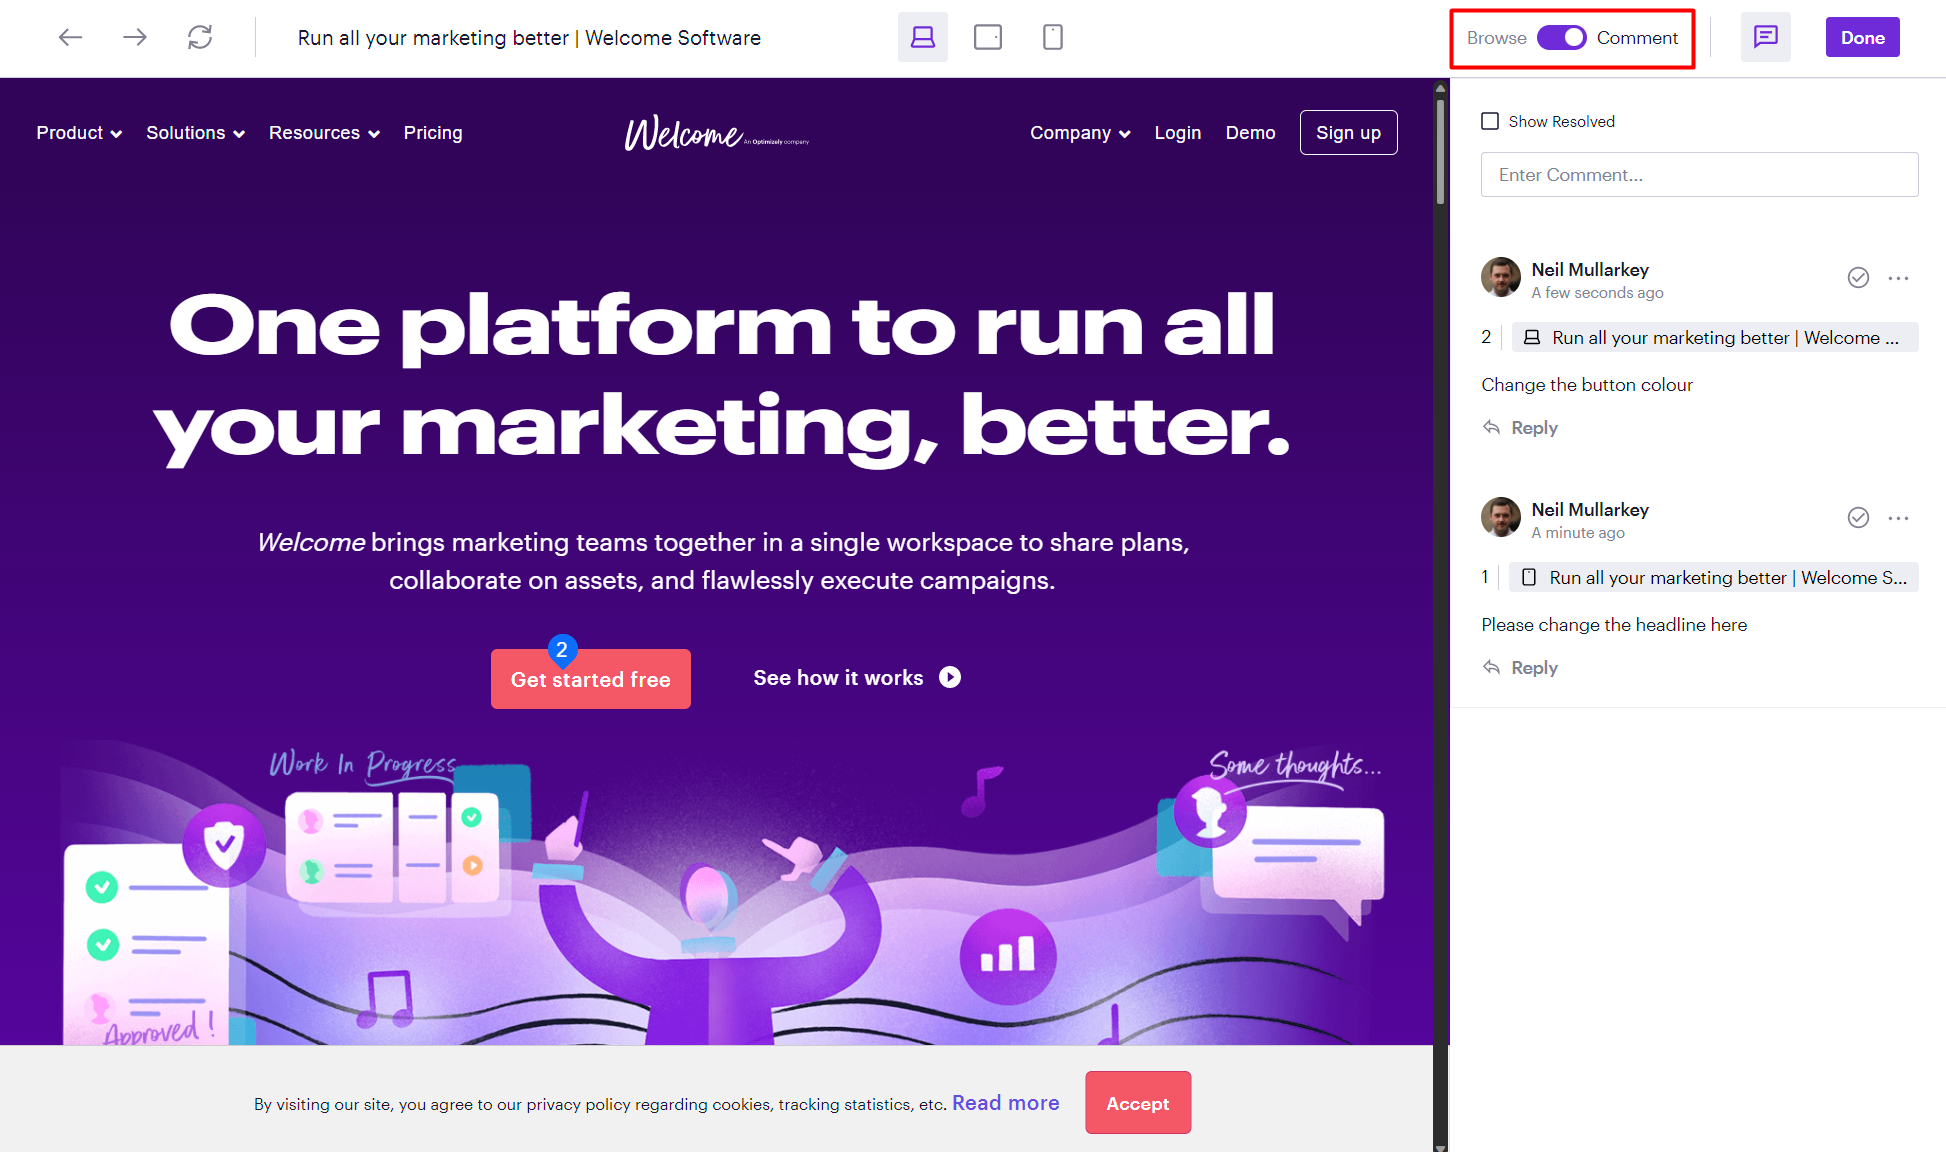Click the Done button

click(1862, 38)
